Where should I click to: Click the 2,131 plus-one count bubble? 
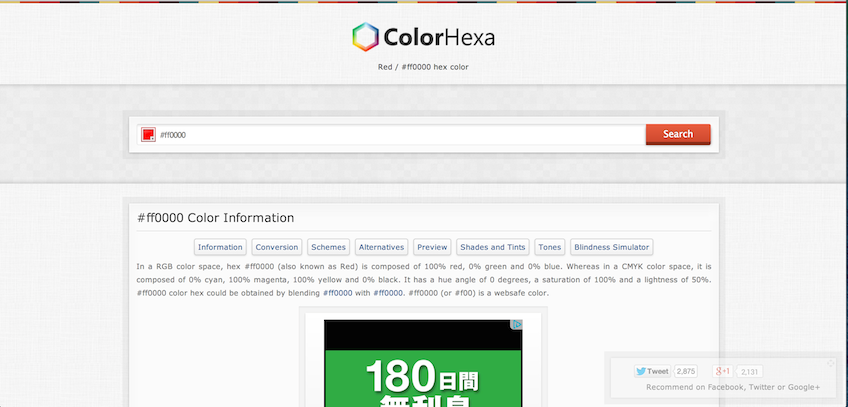[750, 371]
